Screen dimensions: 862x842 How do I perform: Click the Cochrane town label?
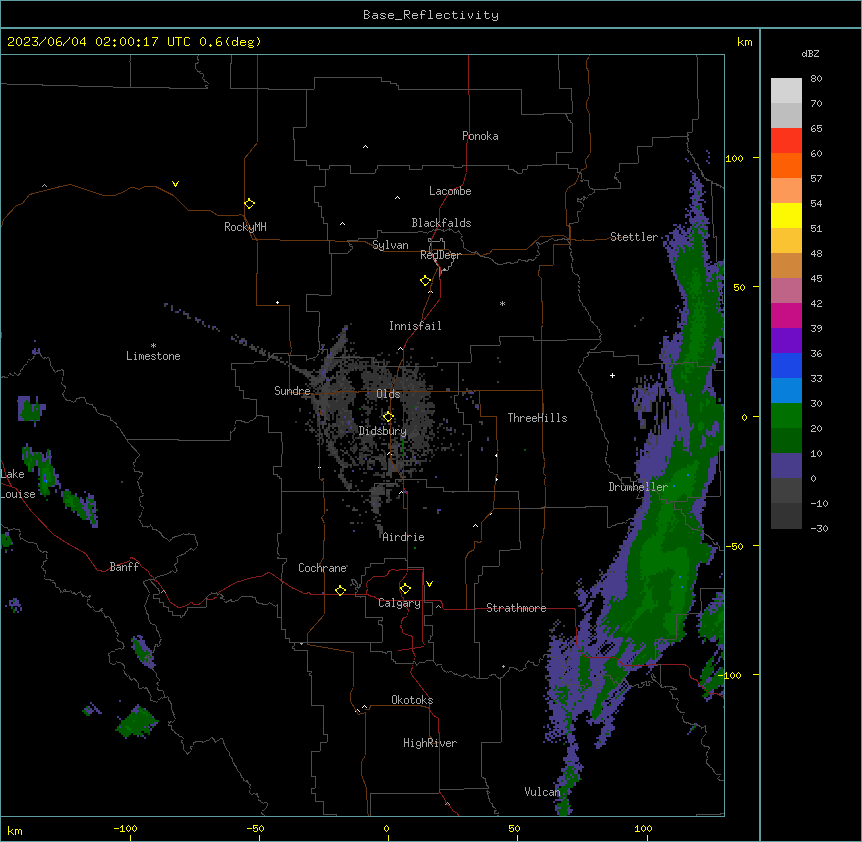(x=322, y=568)
